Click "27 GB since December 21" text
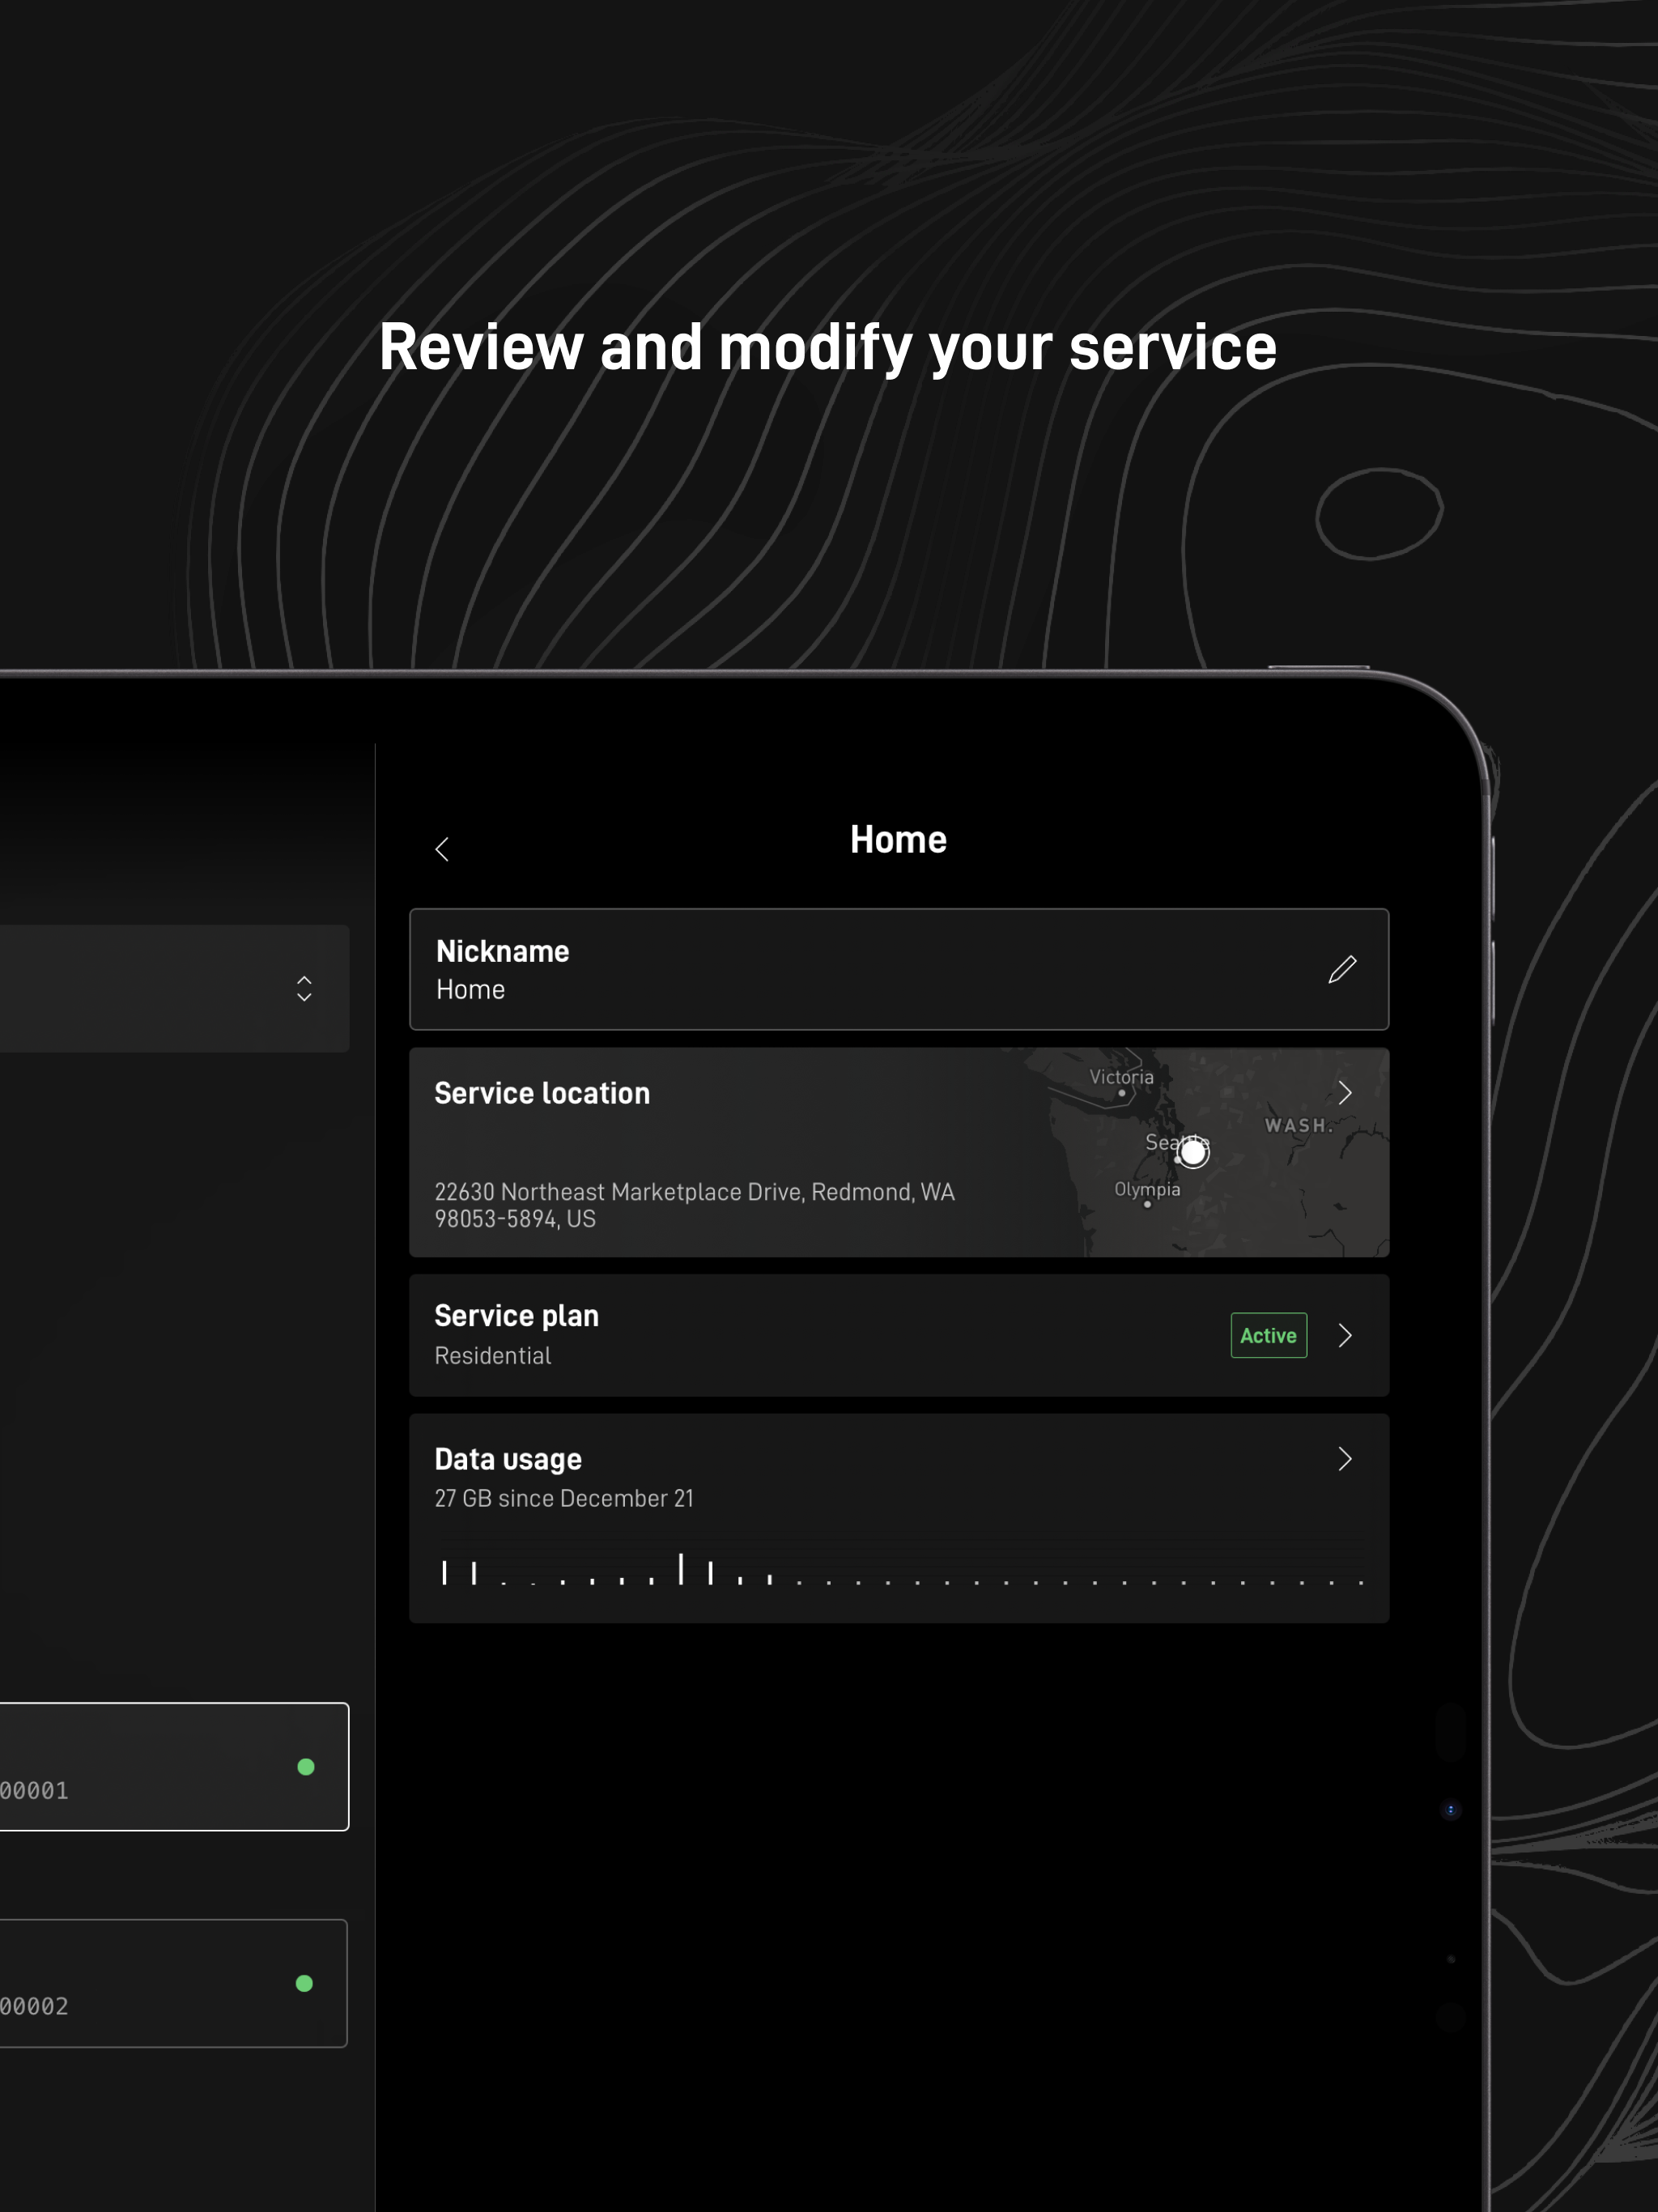 click(x=564, y=1498)
